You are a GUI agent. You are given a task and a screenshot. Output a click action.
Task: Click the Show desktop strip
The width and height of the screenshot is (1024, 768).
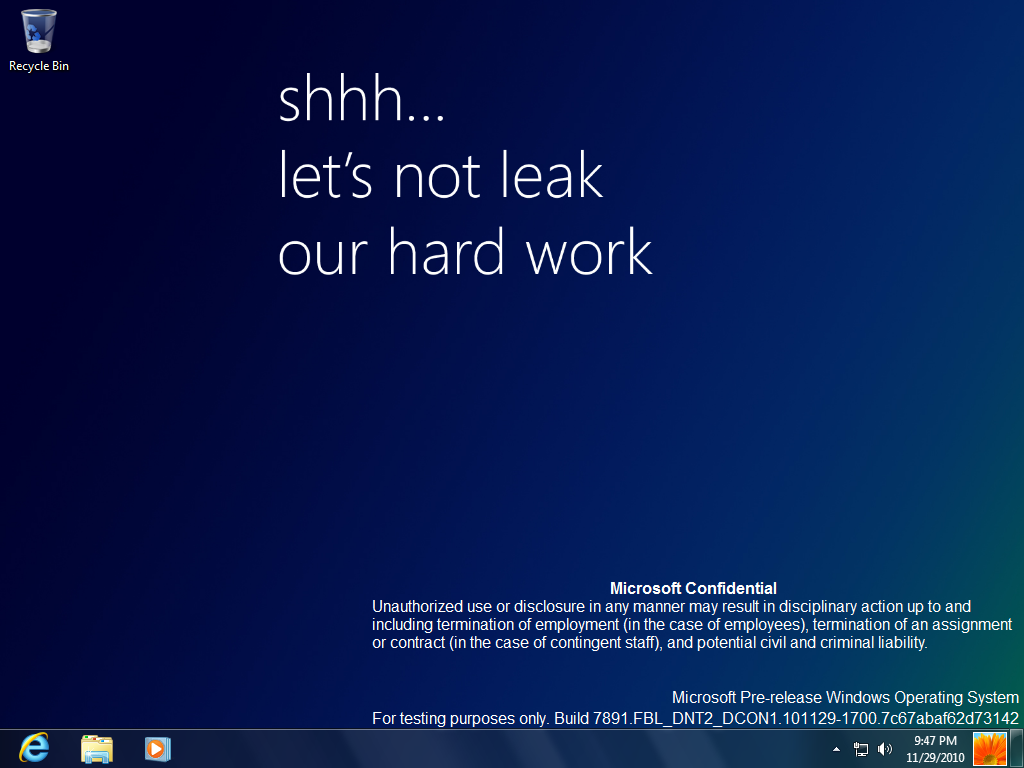tap(1016, 749)
